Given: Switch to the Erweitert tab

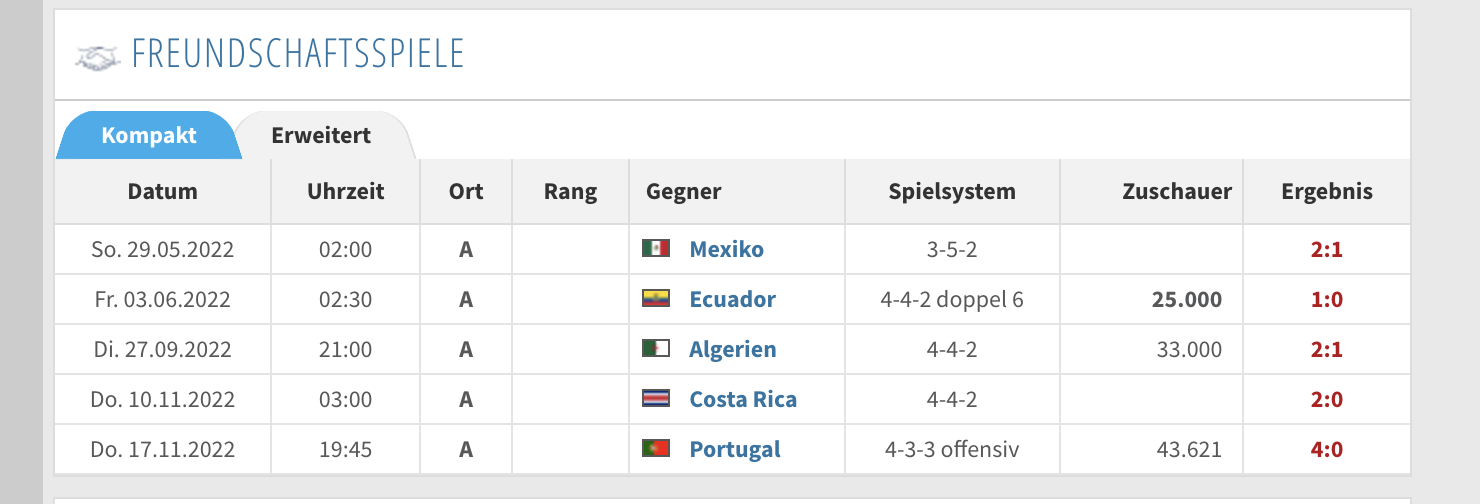Looking at the screenshot, I should (321, 135).
